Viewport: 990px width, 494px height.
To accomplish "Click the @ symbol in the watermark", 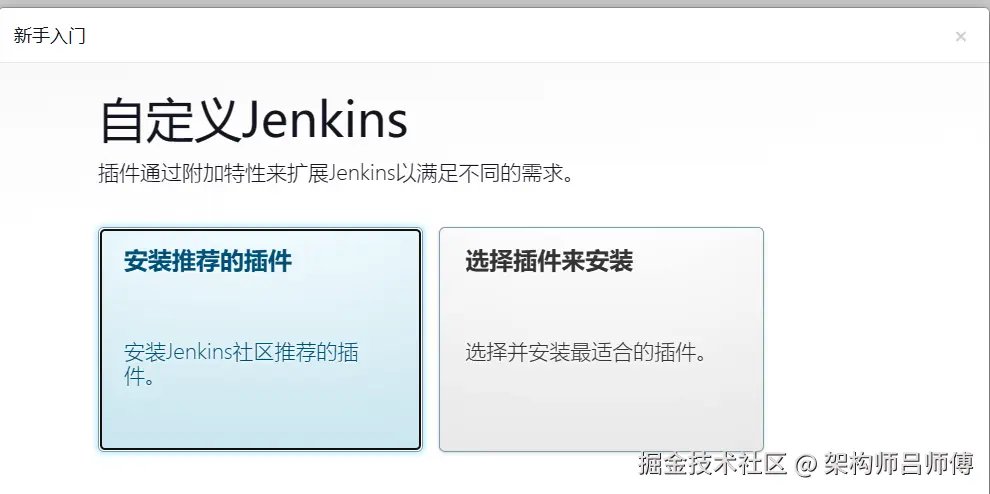I will click(x=806, y=466).
